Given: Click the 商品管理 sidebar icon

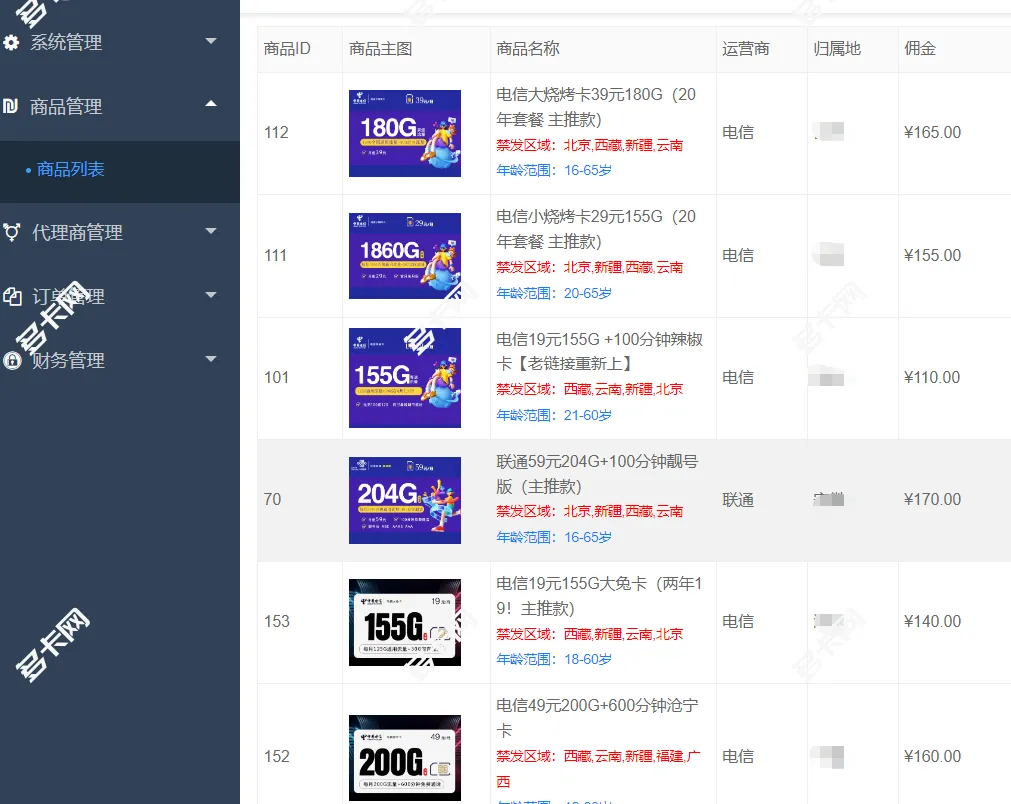Looking at the screenshot, I should click(x=10, y=106).
